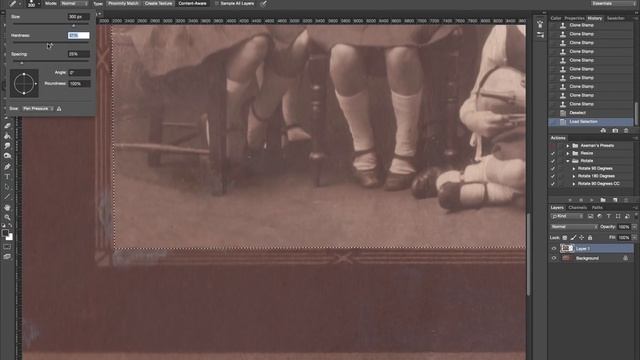Image resolution: width=640 pixels, height=360 pixels.
Task: Create new action icon
Action: tap(615, 200)
